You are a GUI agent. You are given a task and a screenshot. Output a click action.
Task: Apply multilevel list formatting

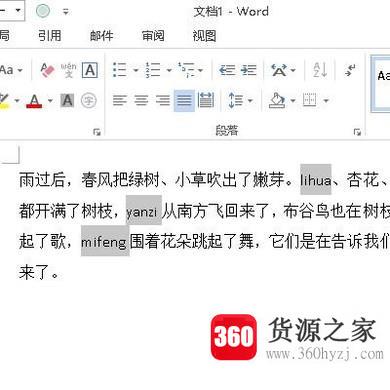(186, 70)
